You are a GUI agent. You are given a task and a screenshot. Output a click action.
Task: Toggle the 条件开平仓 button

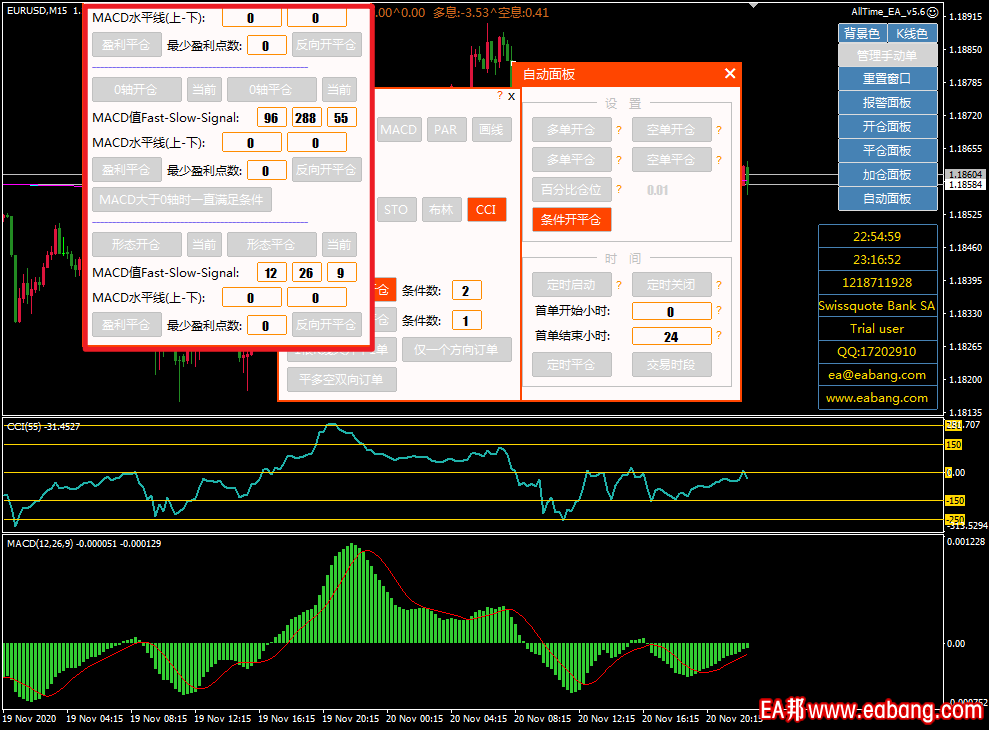(x=571, y=220)
